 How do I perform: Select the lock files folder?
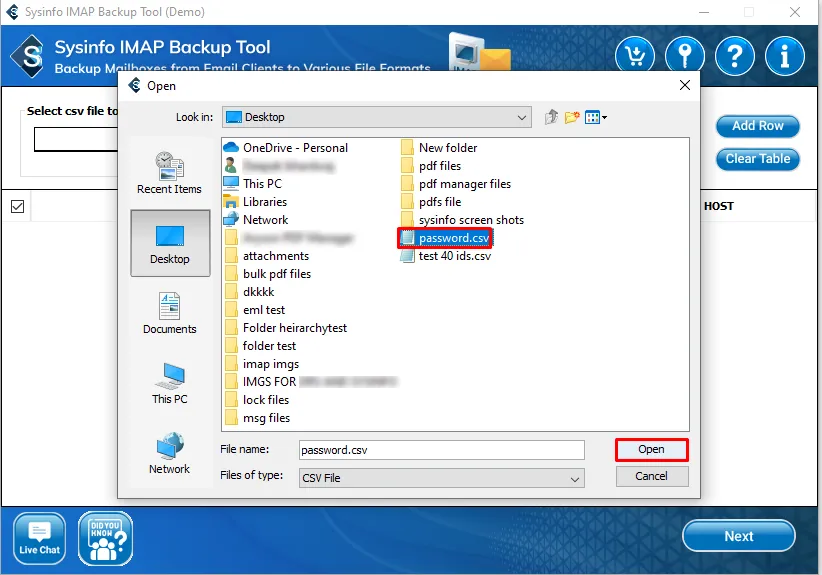pos(256,400)
